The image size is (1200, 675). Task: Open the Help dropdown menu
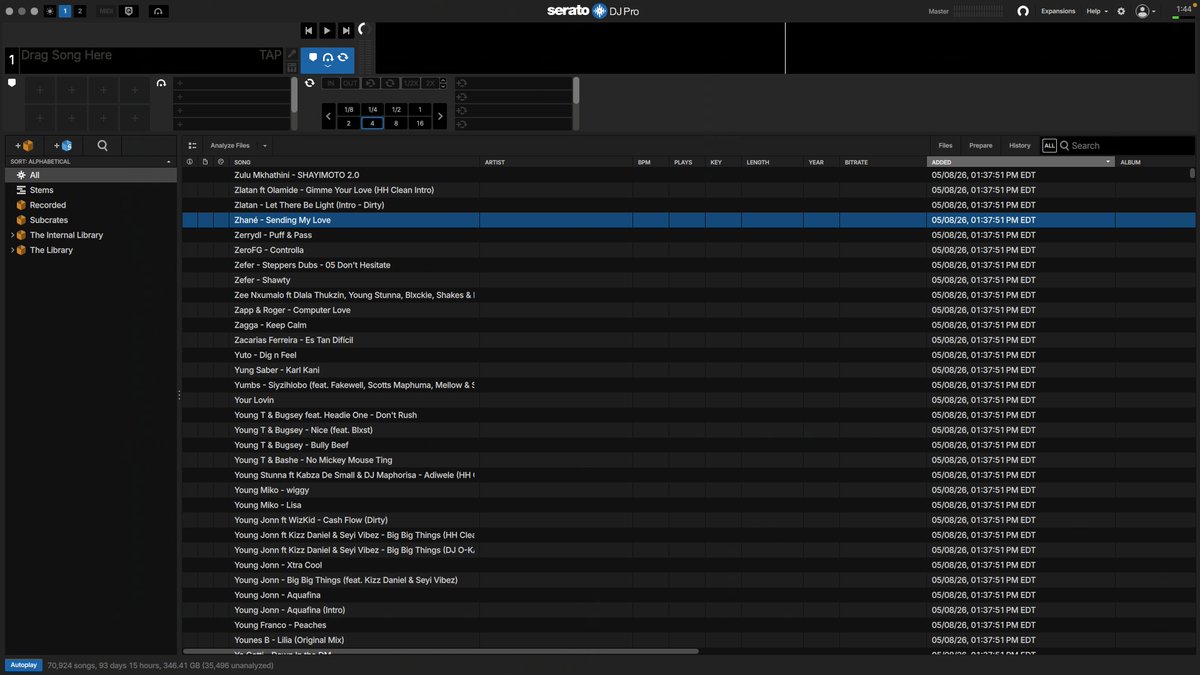[1097, 11]
